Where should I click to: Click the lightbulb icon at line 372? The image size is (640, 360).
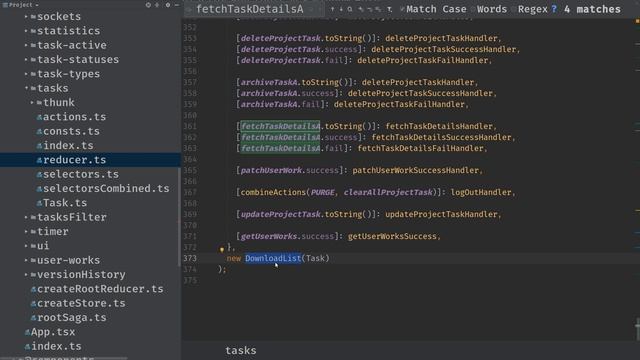(x=222, y=249)
